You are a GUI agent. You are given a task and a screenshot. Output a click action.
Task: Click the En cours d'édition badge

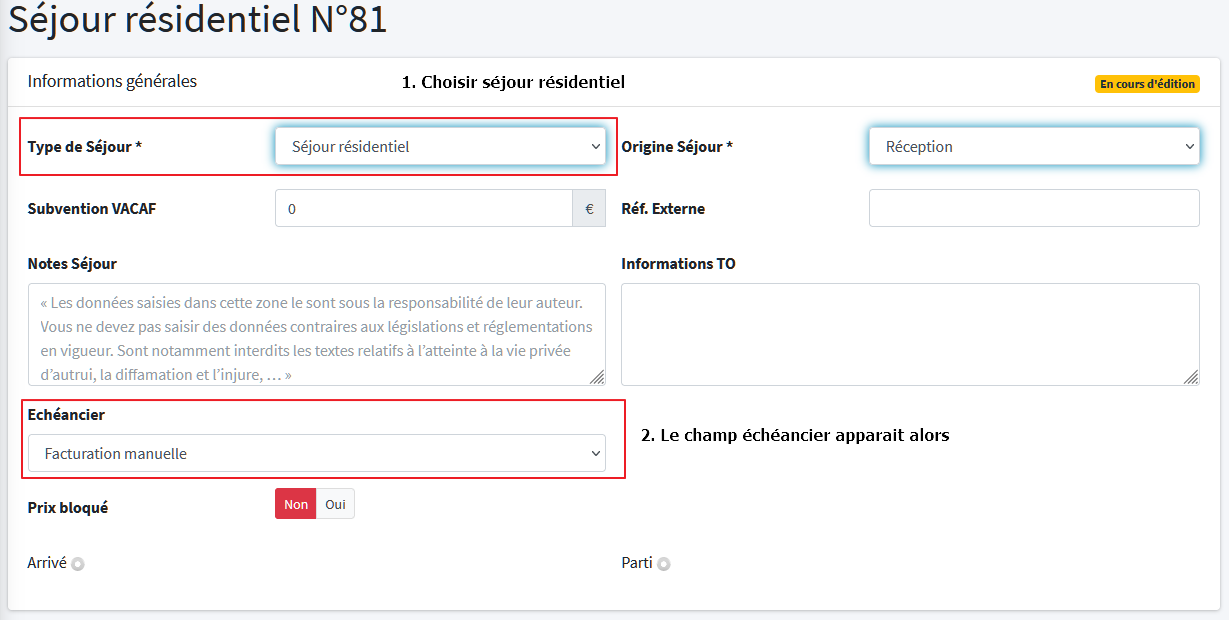coord(1147,84)
